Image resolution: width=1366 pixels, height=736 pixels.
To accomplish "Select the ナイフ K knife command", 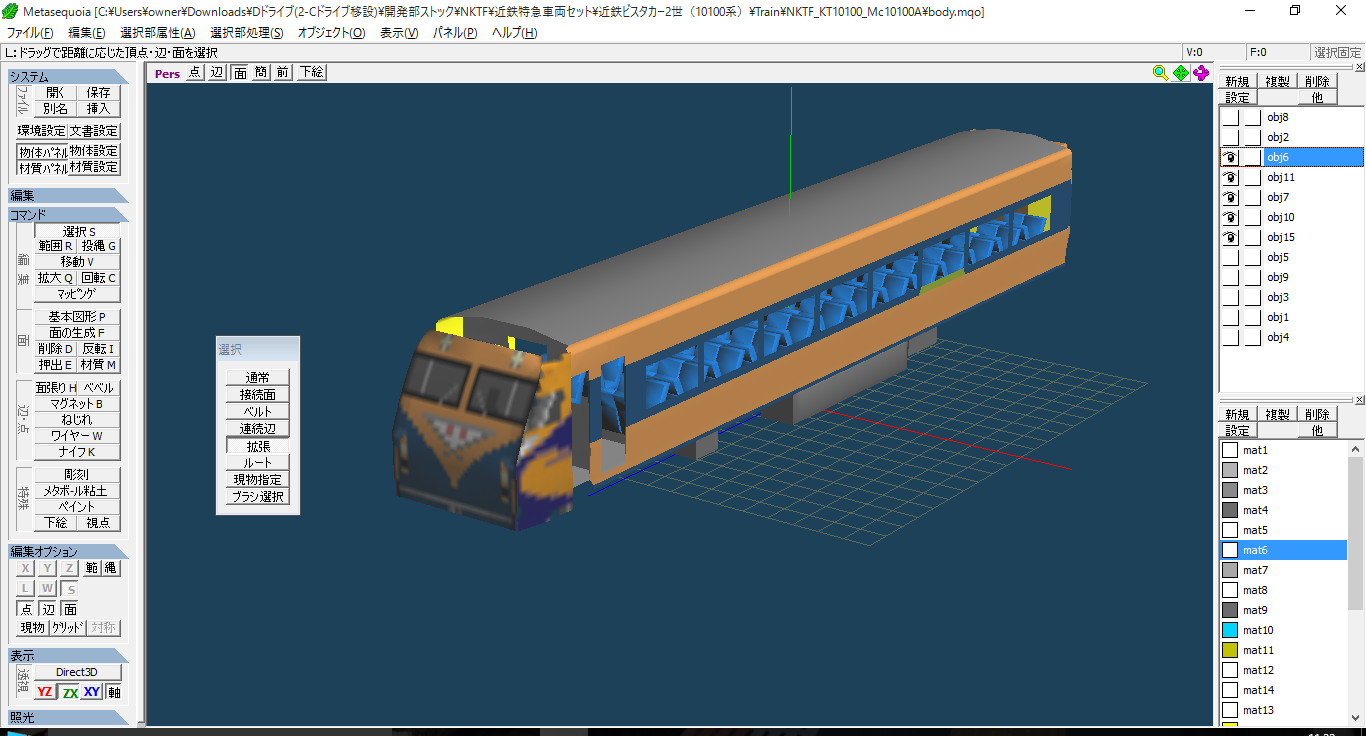I will click(77, 452).
